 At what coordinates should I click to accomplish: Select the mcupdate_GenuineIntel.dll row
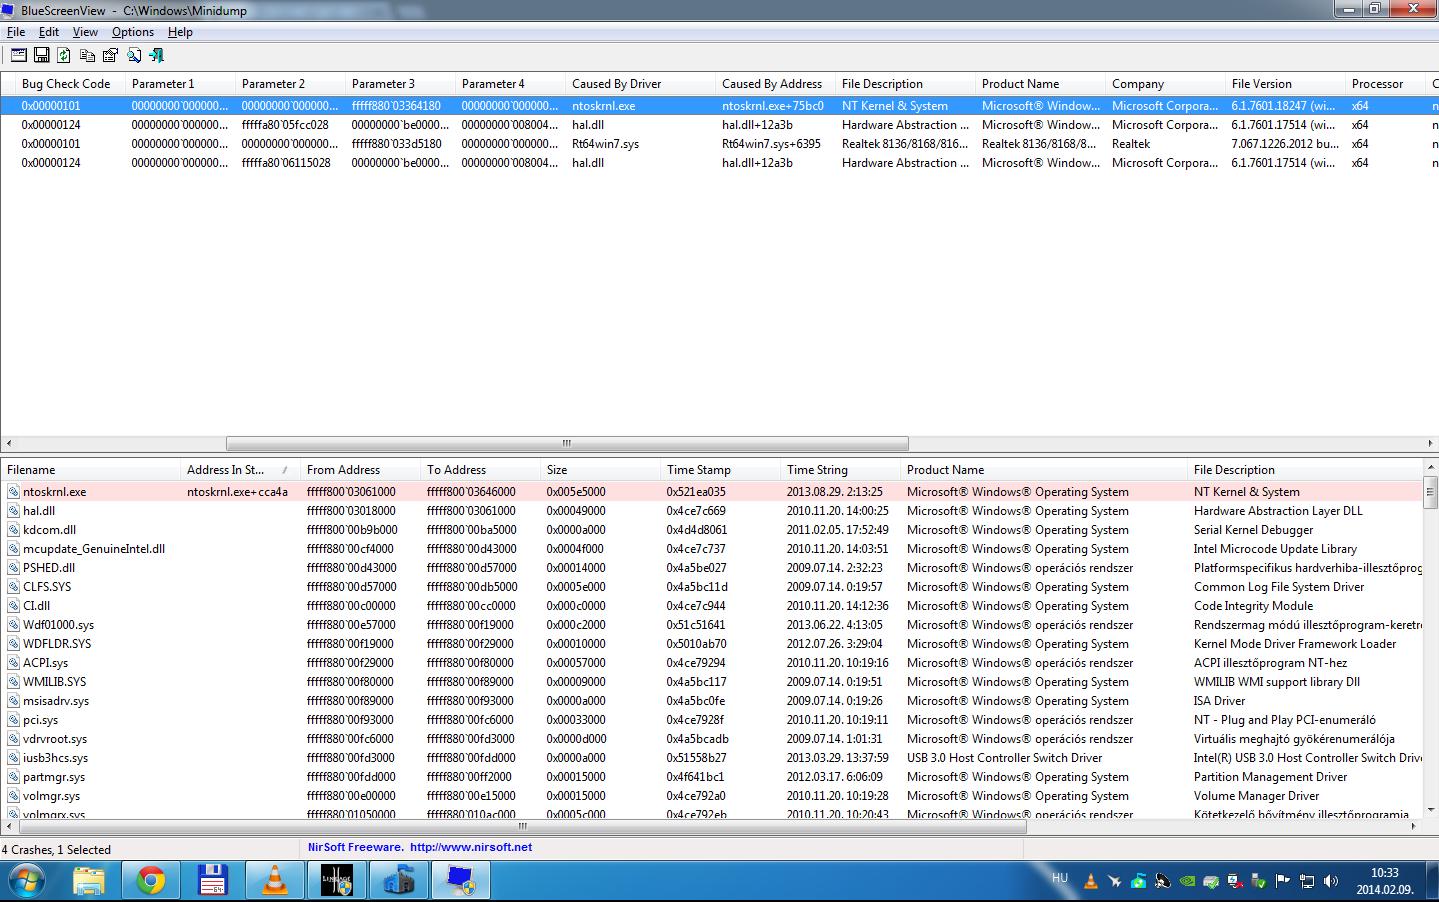click(x=711, y=549)
